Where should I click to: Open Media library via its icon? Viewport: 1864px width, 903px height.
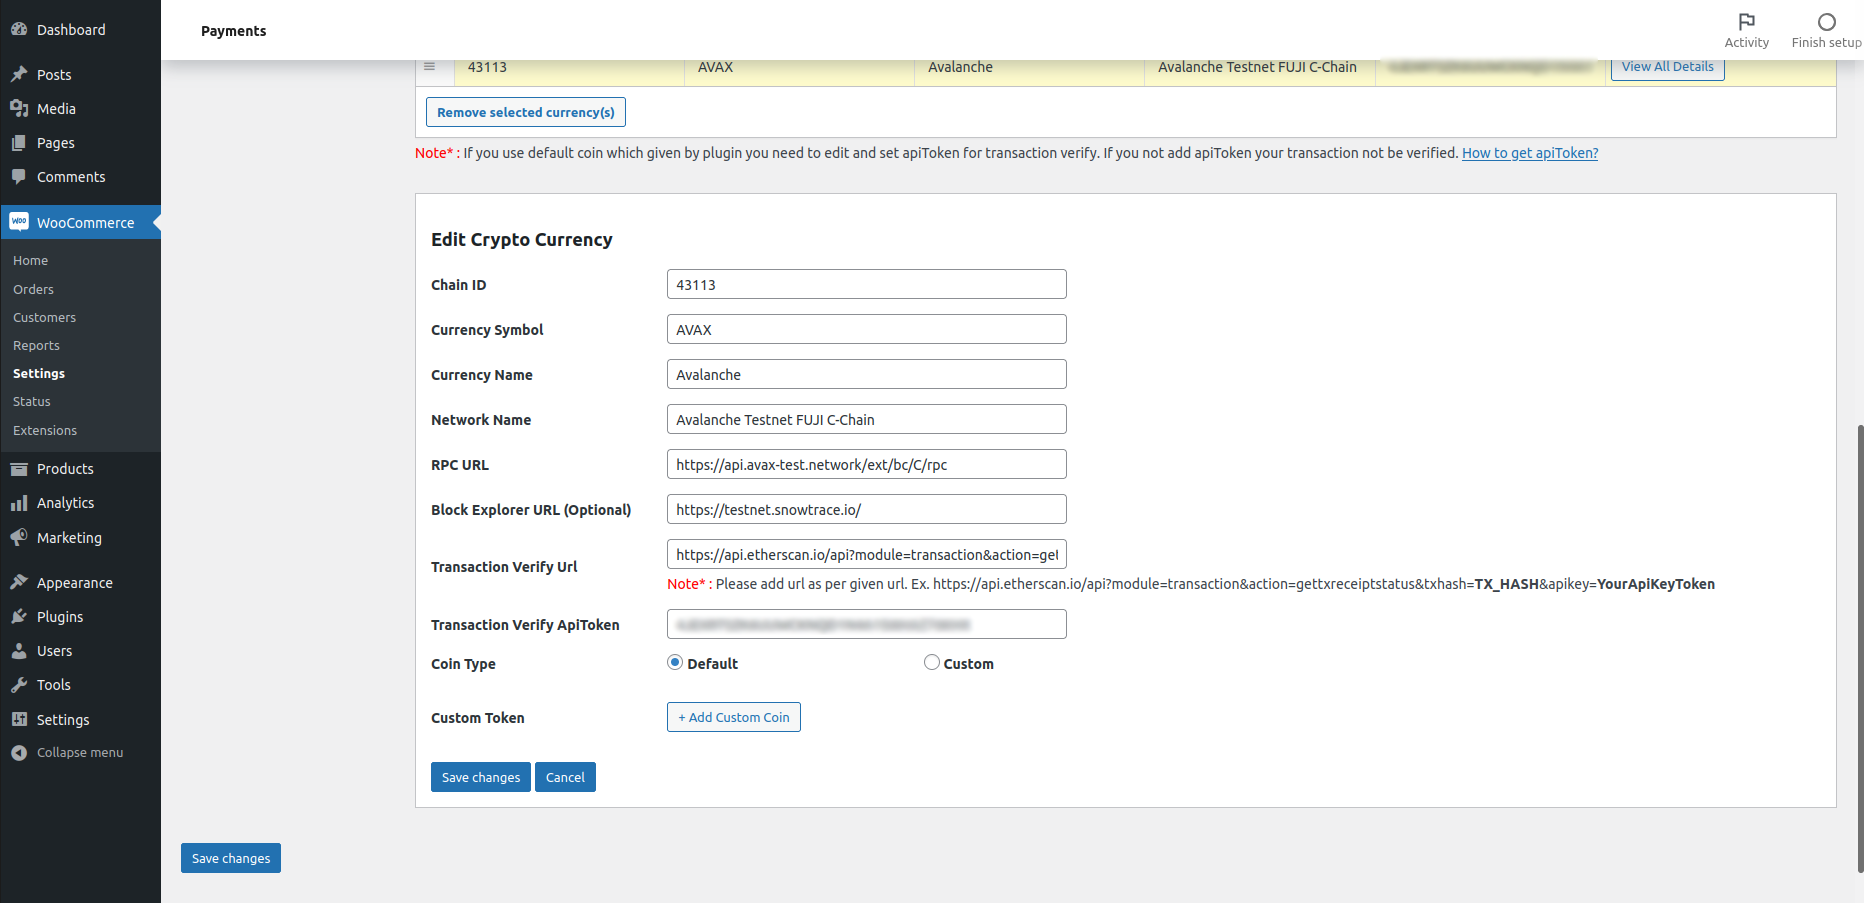pos(19,109)
